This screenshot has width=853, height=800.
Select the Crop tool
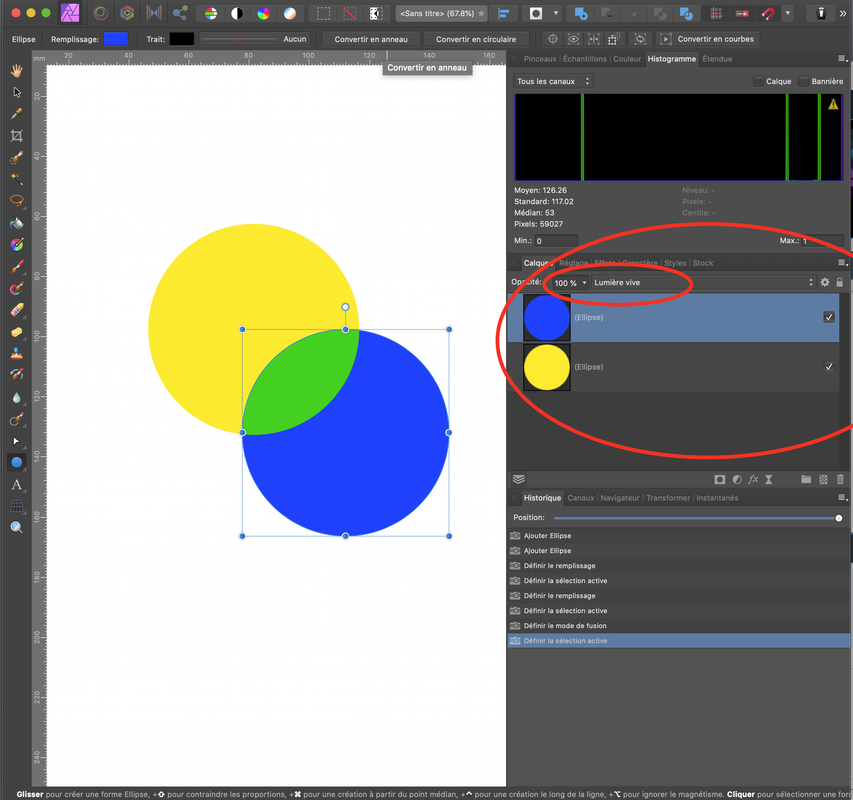tap(17, 135)
